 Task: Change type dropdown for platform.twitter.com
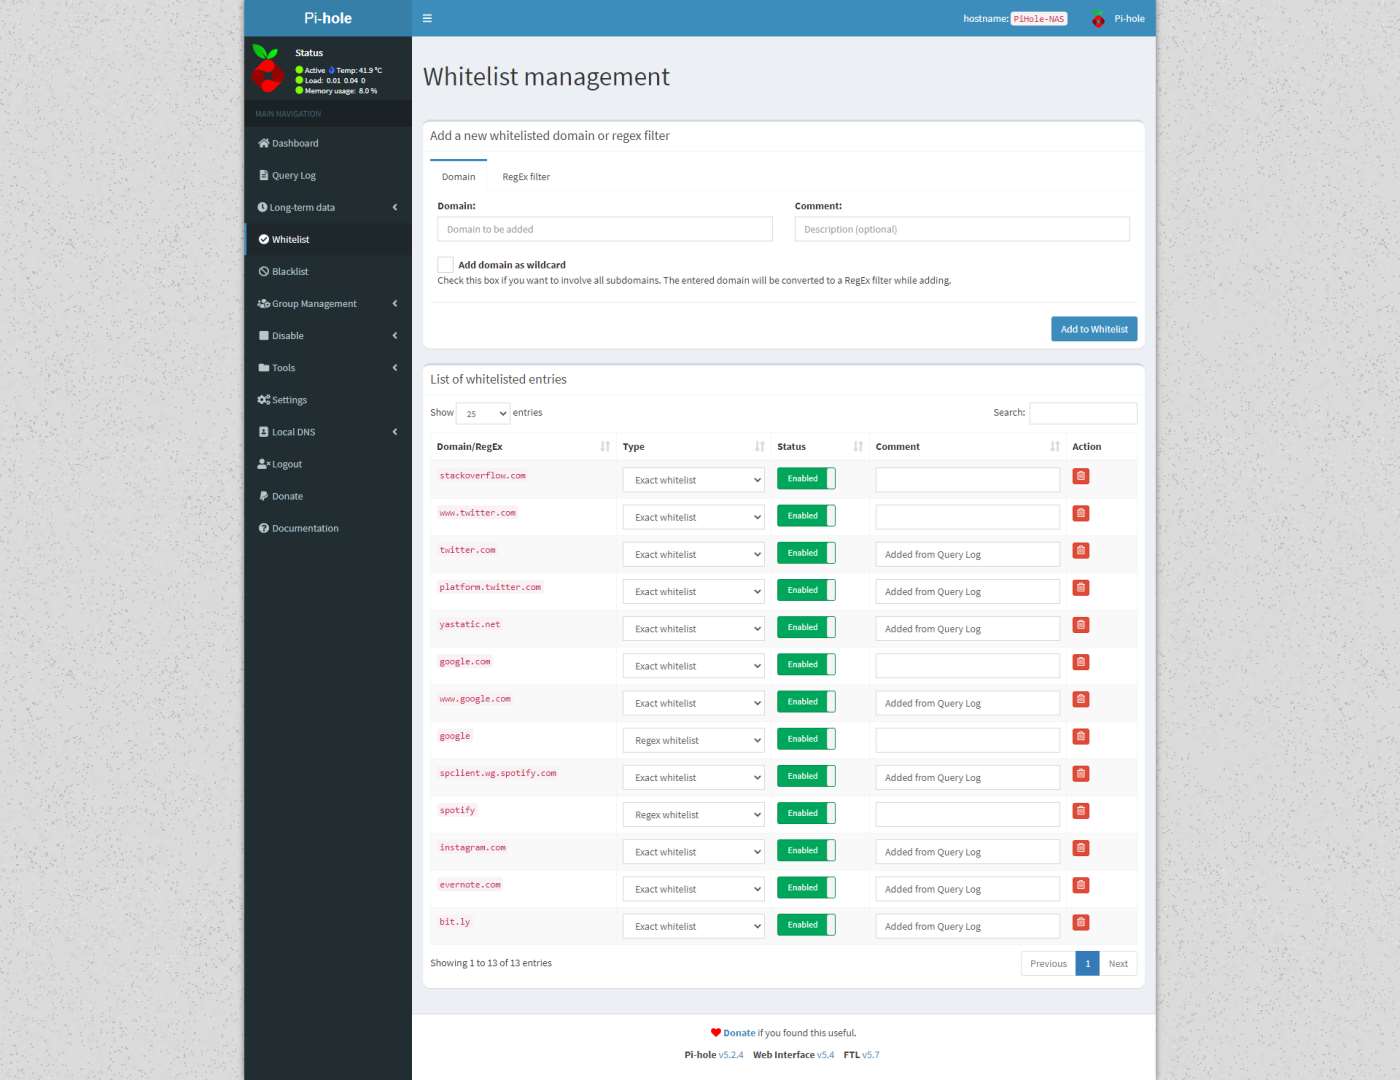tap(694, 592)
